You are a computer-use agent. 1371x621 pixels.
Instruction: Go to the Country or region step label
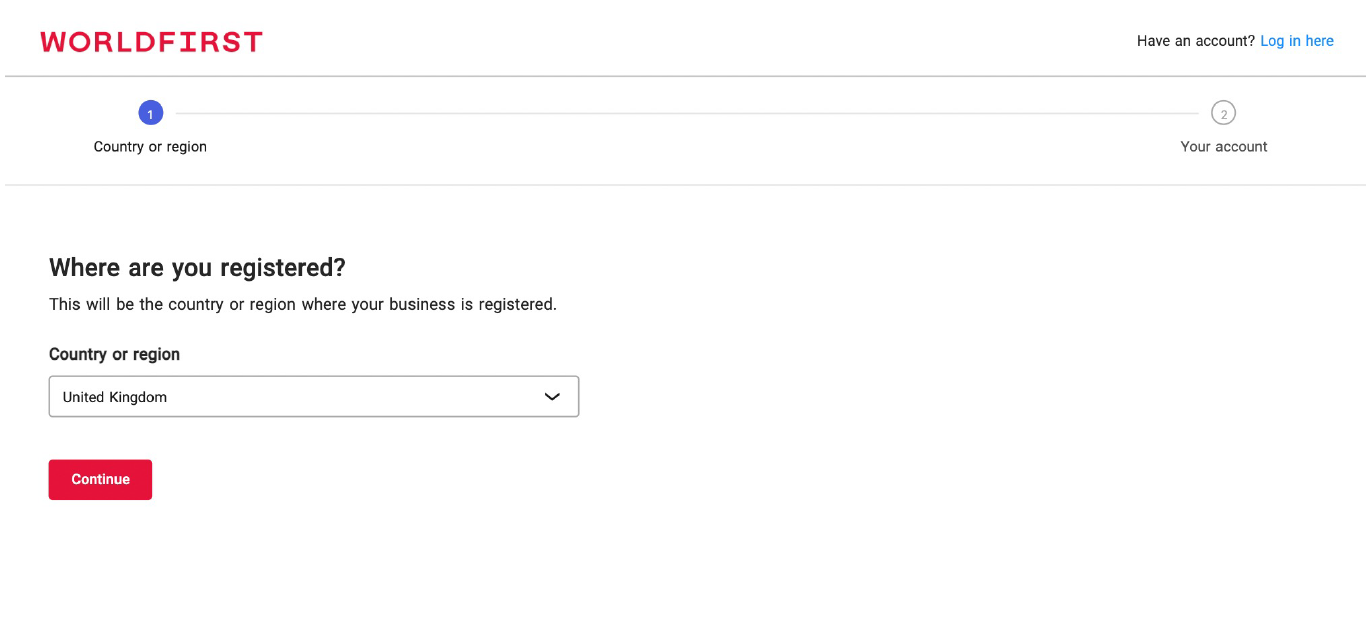(x=150, y=147)
